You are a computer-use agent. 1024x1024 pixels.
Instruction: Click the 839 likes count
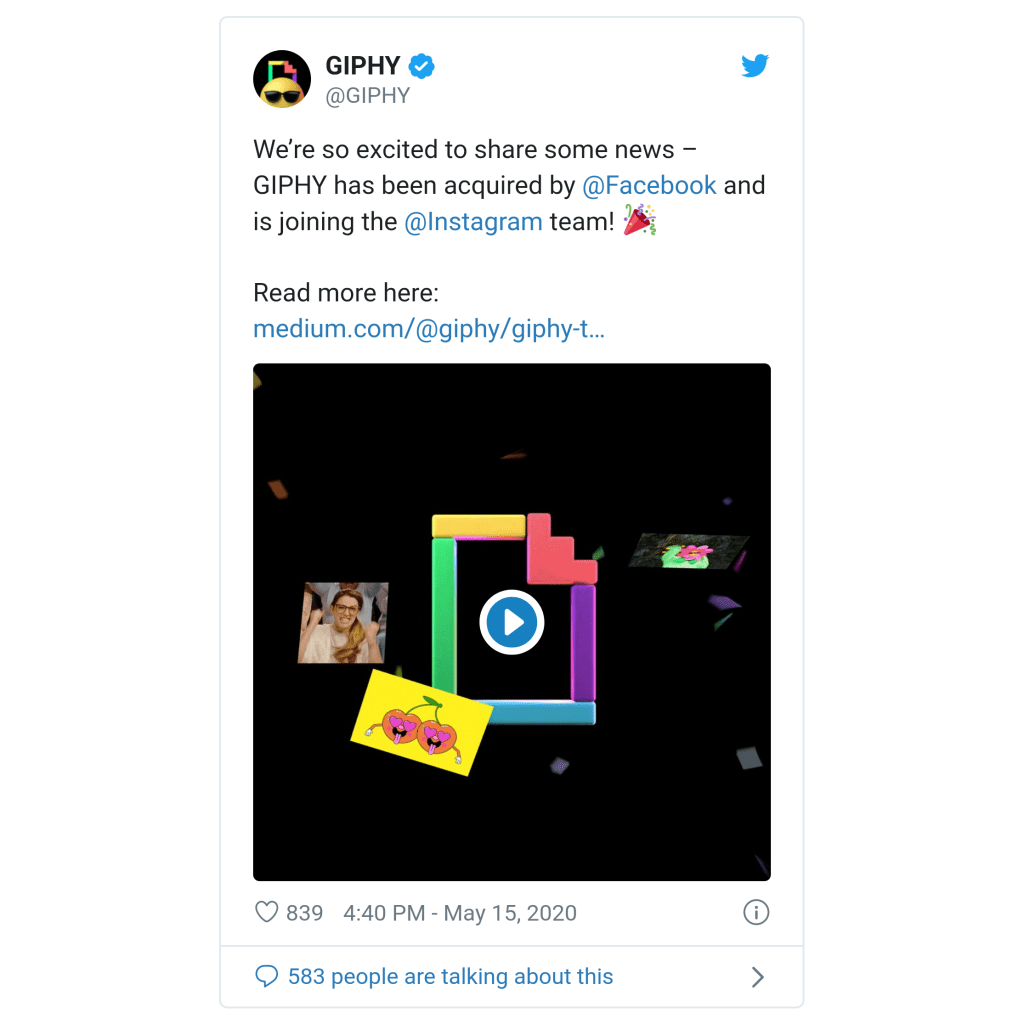tap(304, 913)
